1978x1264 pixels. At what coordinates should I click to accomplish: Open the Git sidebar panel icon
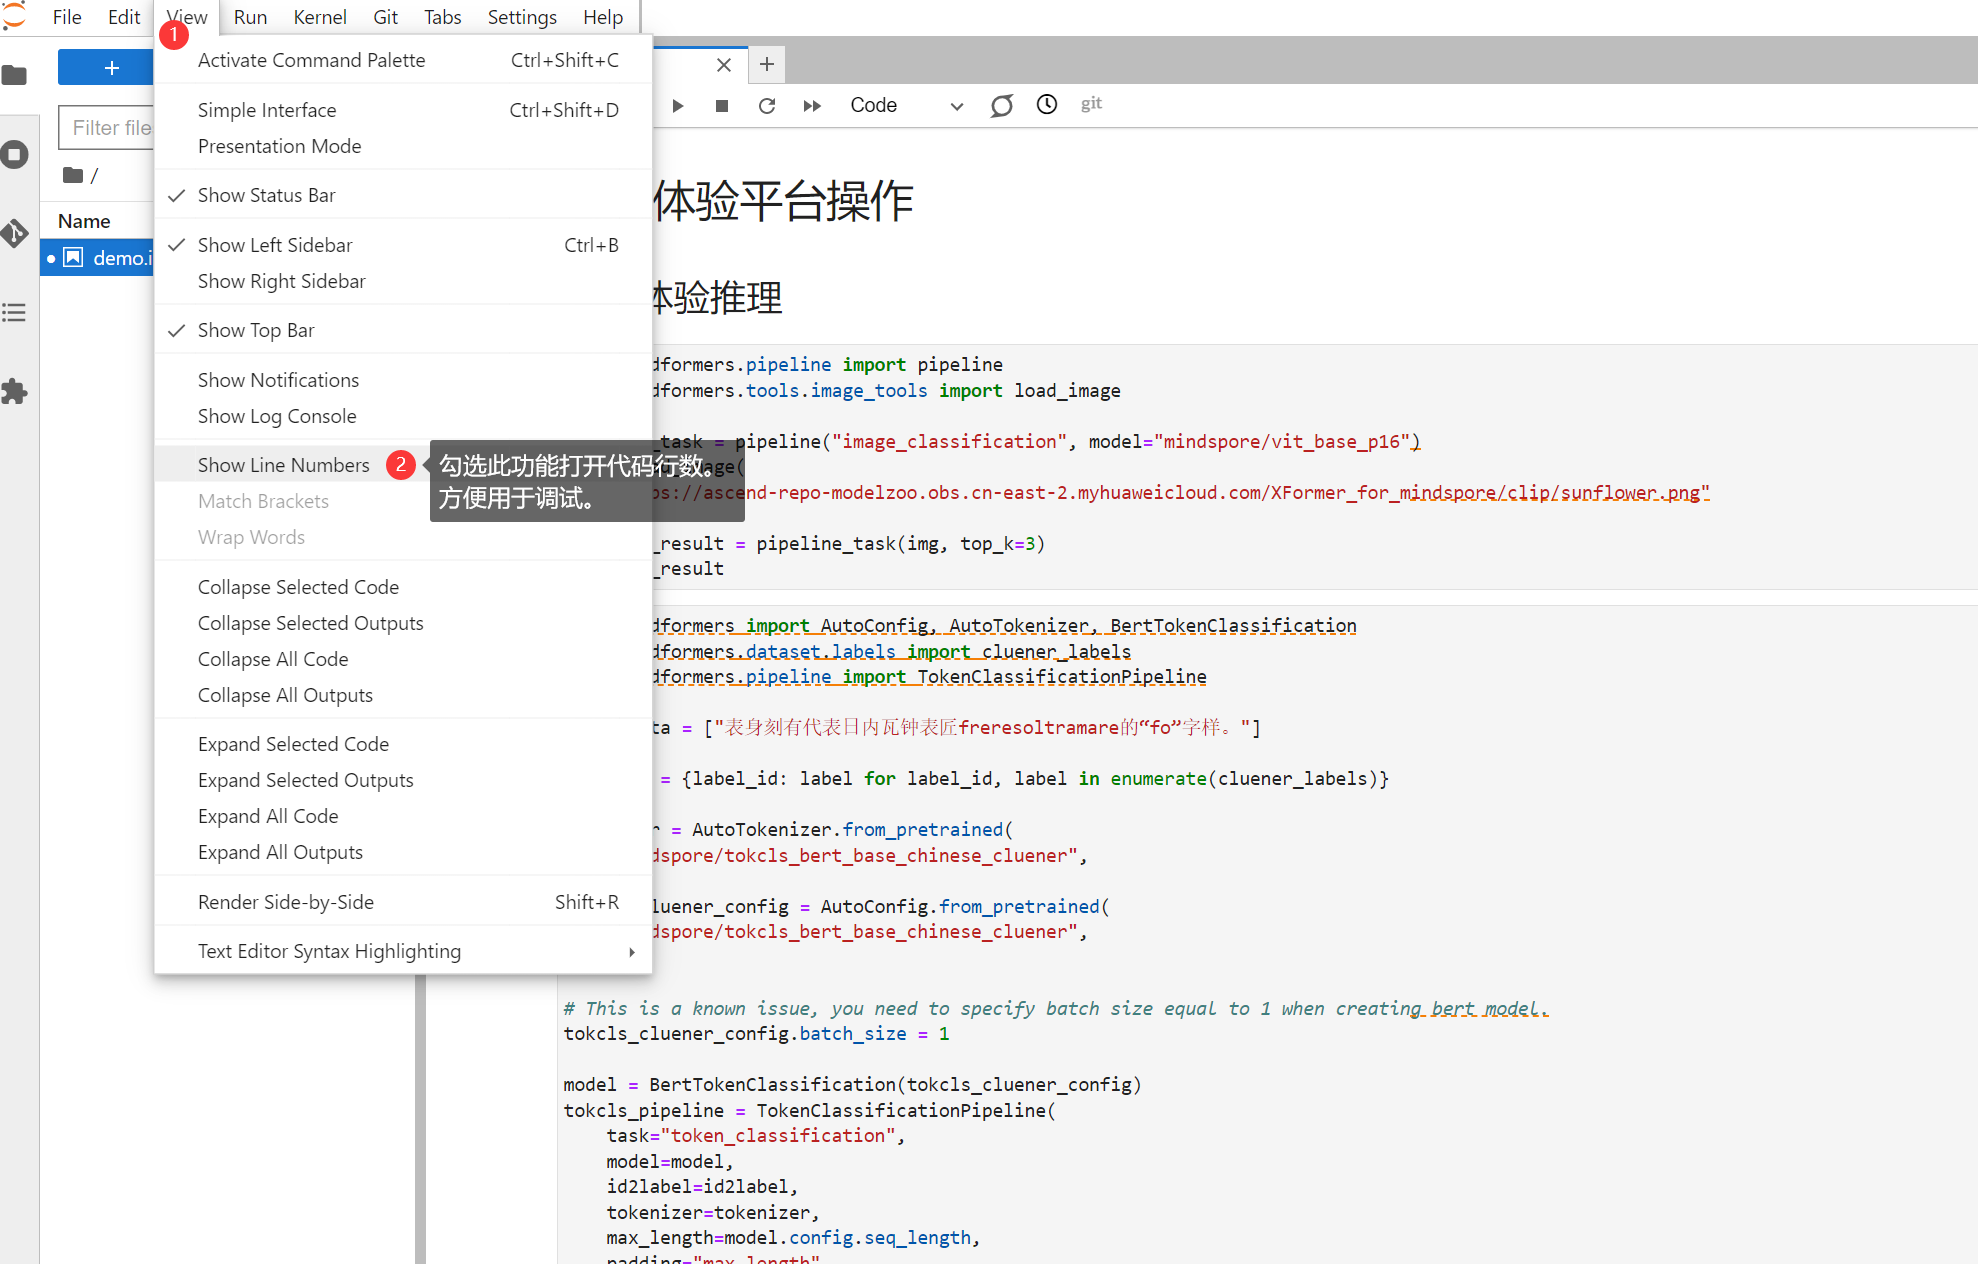(15, 234)
